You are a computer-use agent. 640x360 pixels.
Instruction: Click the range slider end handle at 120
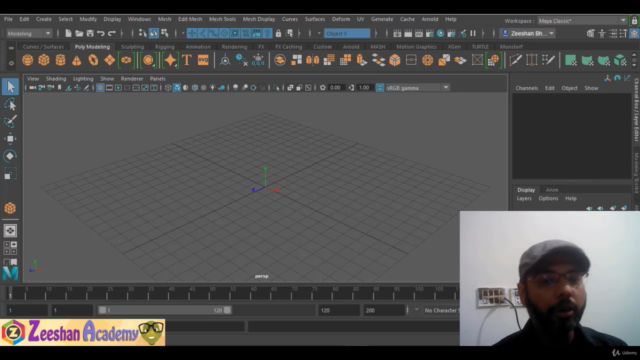click(227, 310)
